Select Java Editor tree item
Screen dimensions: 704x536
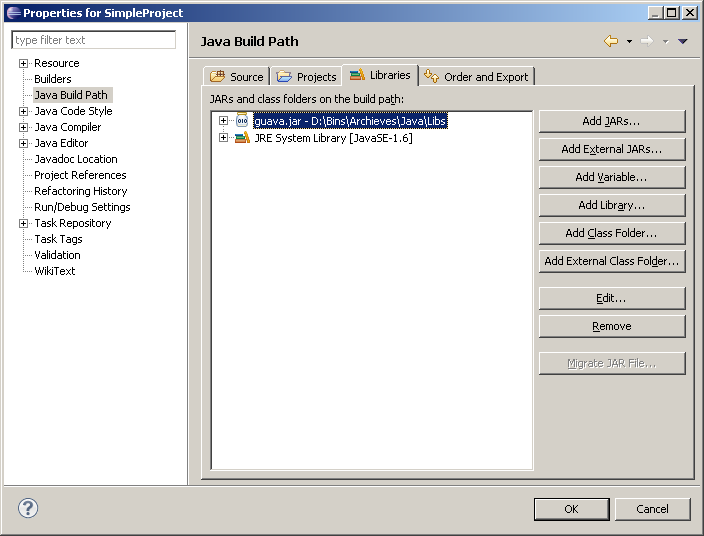coord(61,143)
